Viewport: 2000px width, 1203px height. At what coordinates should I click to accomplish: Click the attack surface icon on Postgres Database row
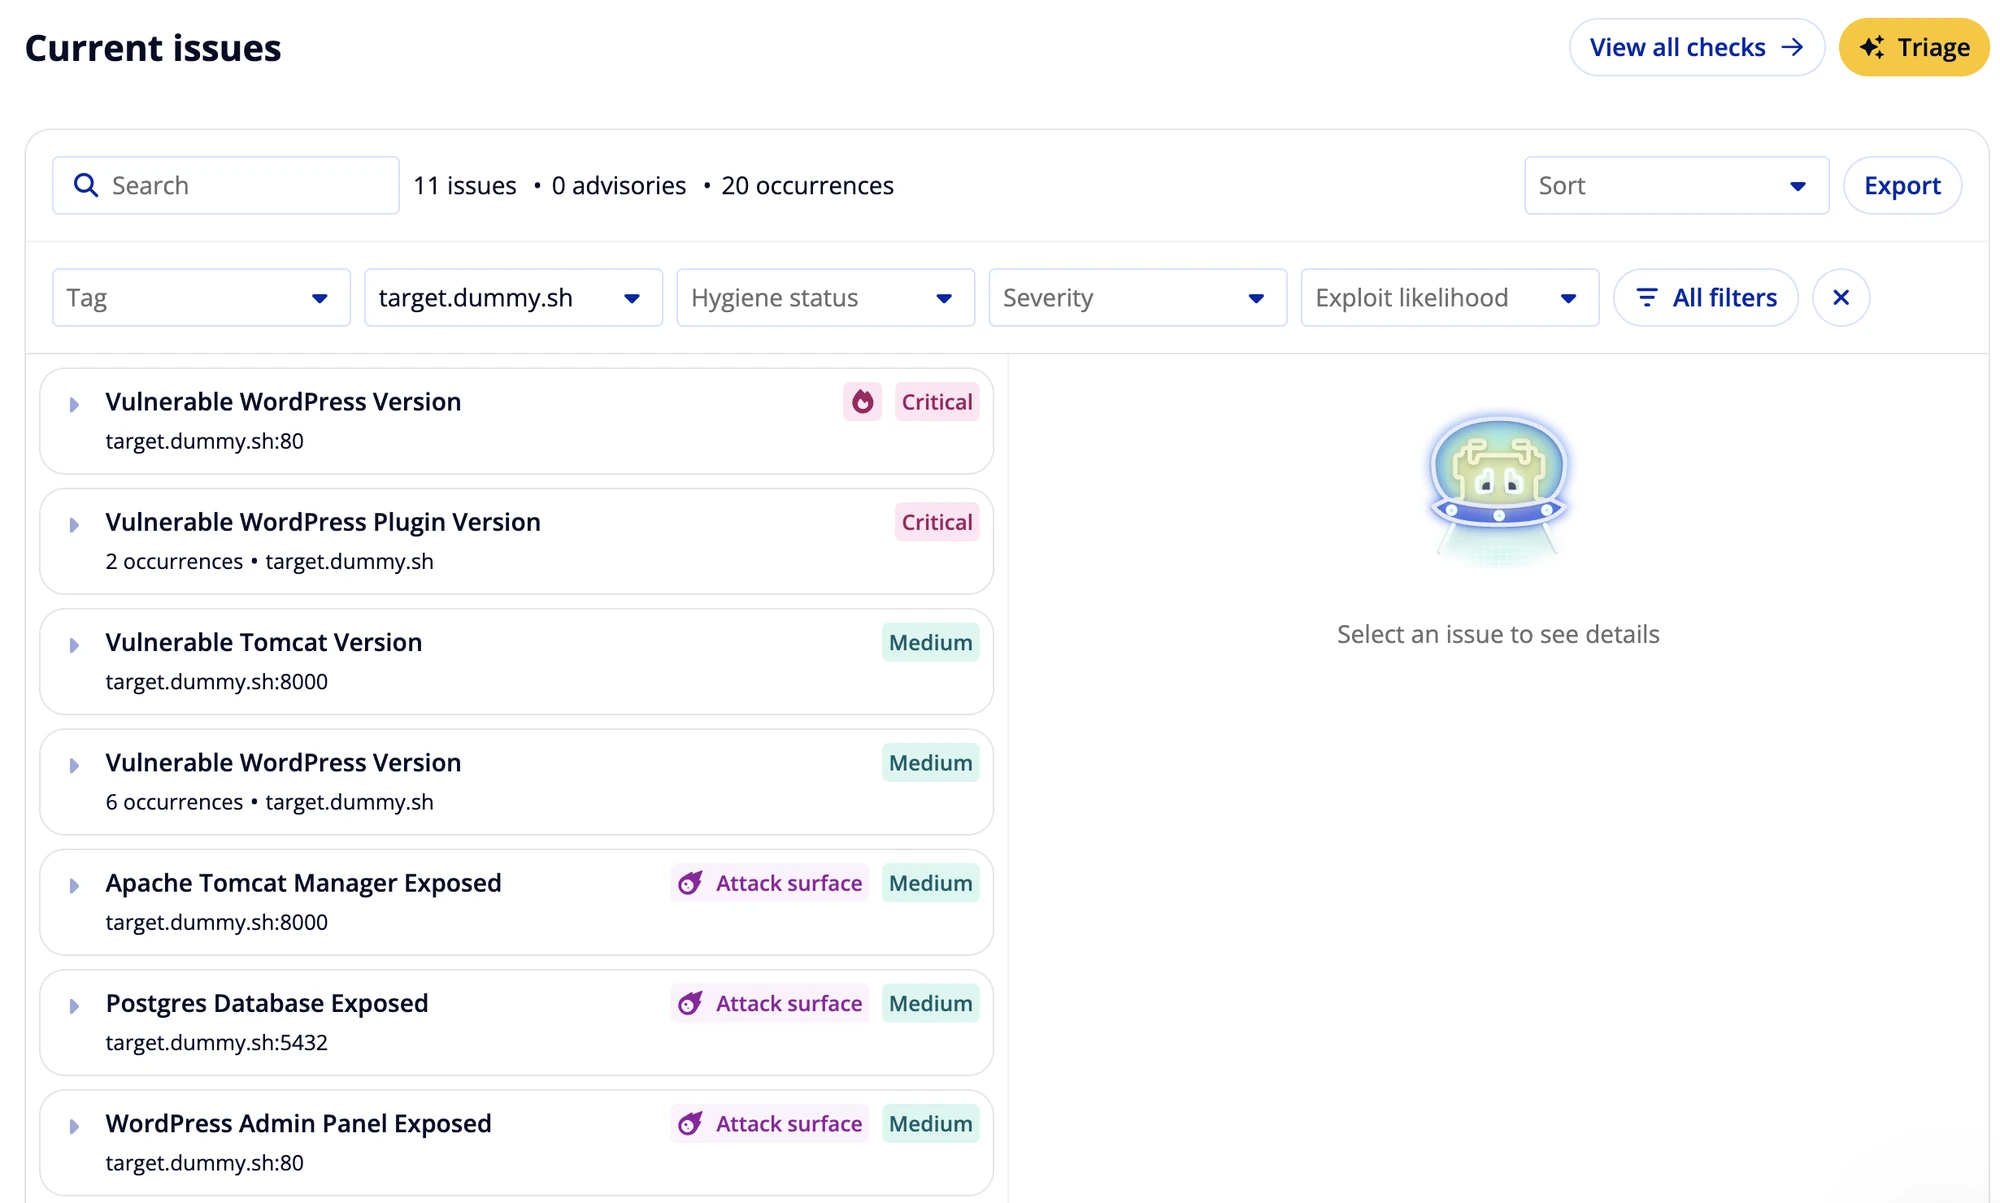(x=690, y=1003)
